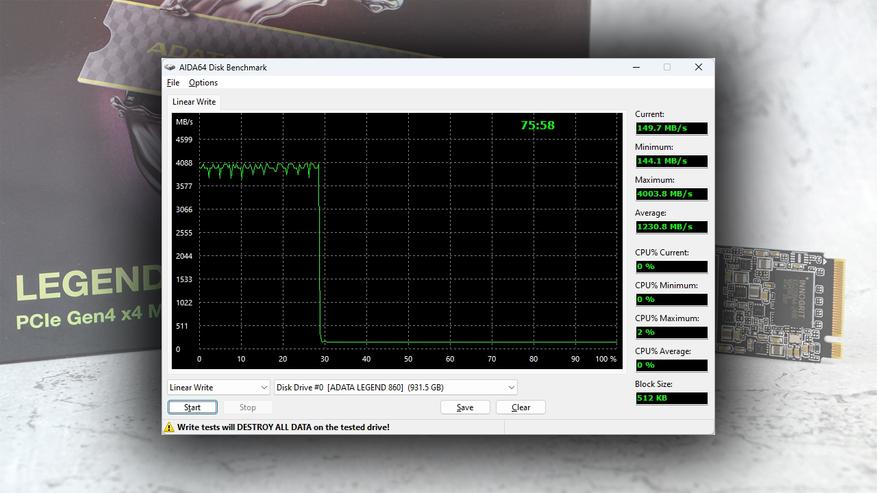This screenshot has width=877, height=493.
Task: Click the maximize button in the title bar
Action: [x=667, y=67]
